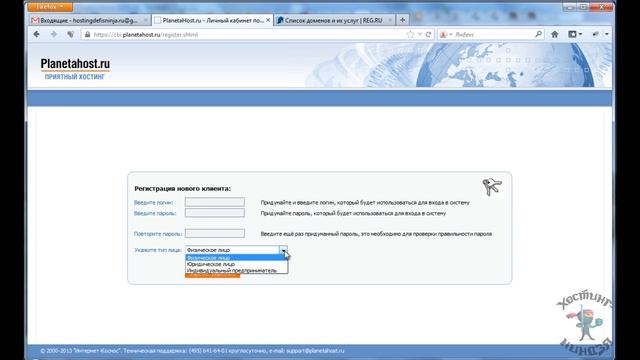Click the repeat password input field
Image resolution: width=640 pixels, height=360 pixels.
click(215, 233)
